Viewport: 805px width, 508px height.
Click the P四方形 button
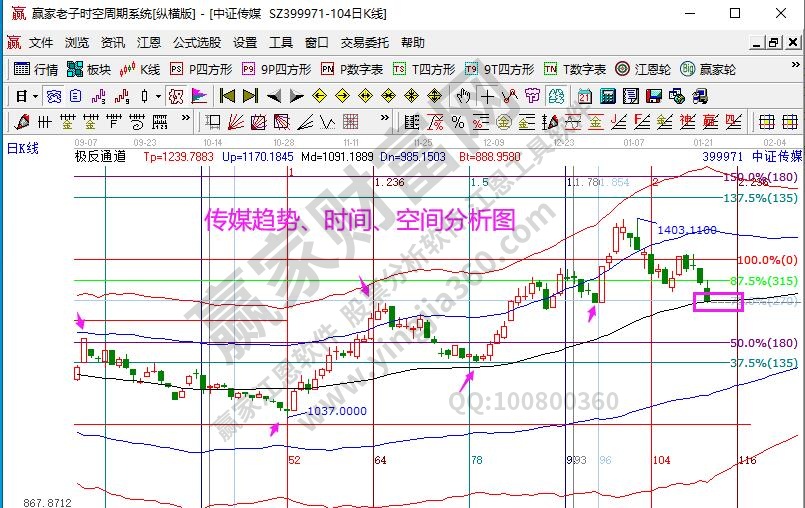click(200, 70)
